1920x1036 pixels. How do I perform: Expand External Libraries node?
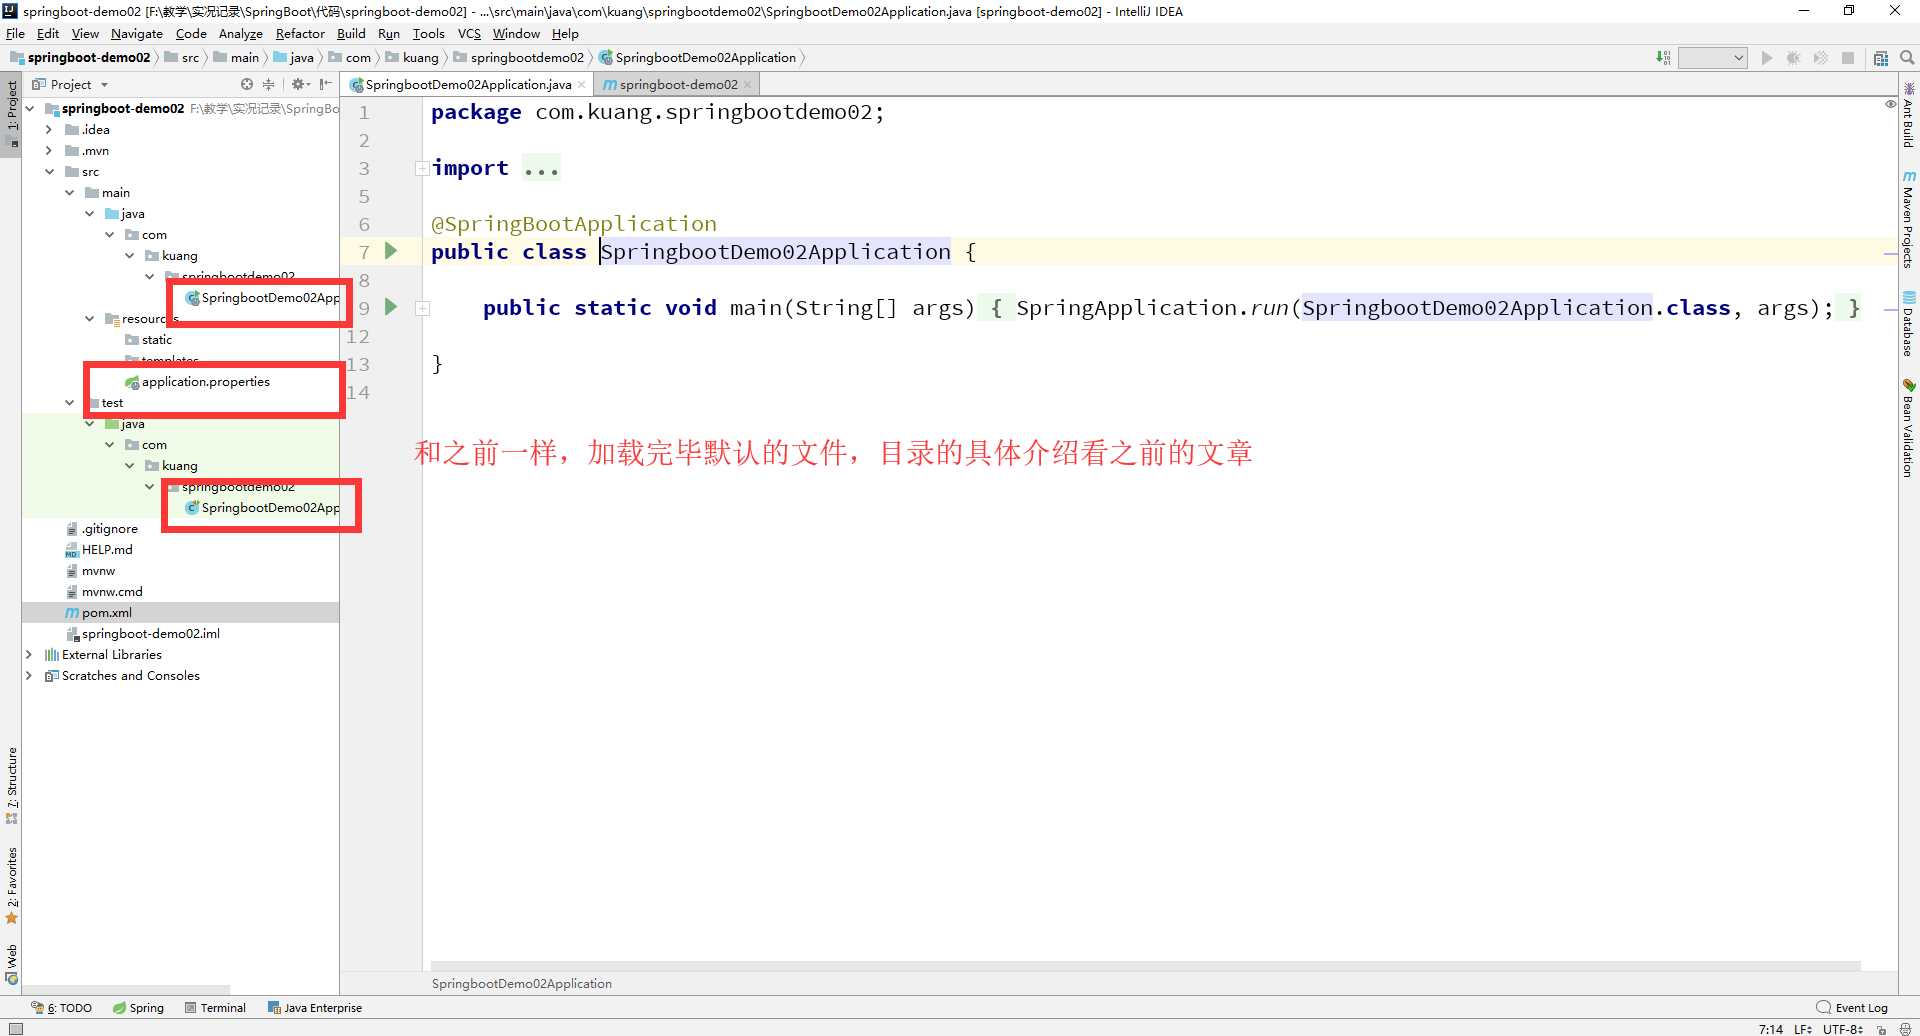pyautogui.click(x=29, y=654)
